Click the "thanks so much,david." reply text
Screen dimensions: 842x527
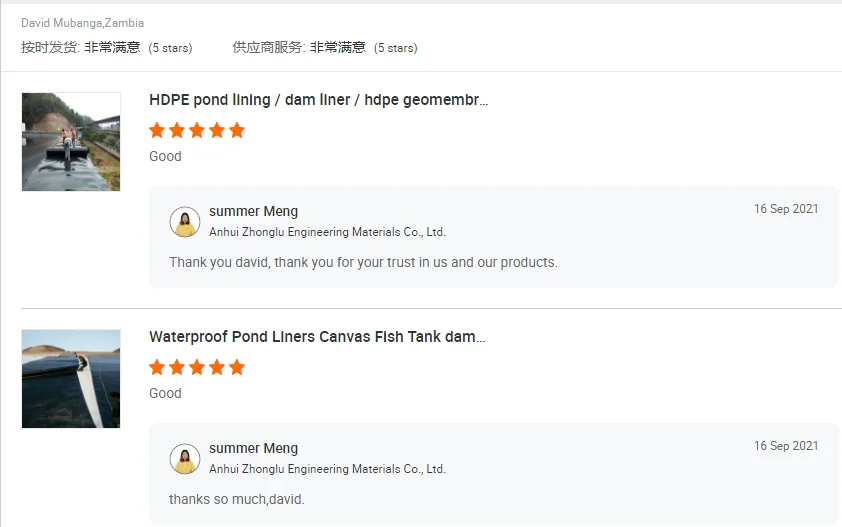(237, 499)
